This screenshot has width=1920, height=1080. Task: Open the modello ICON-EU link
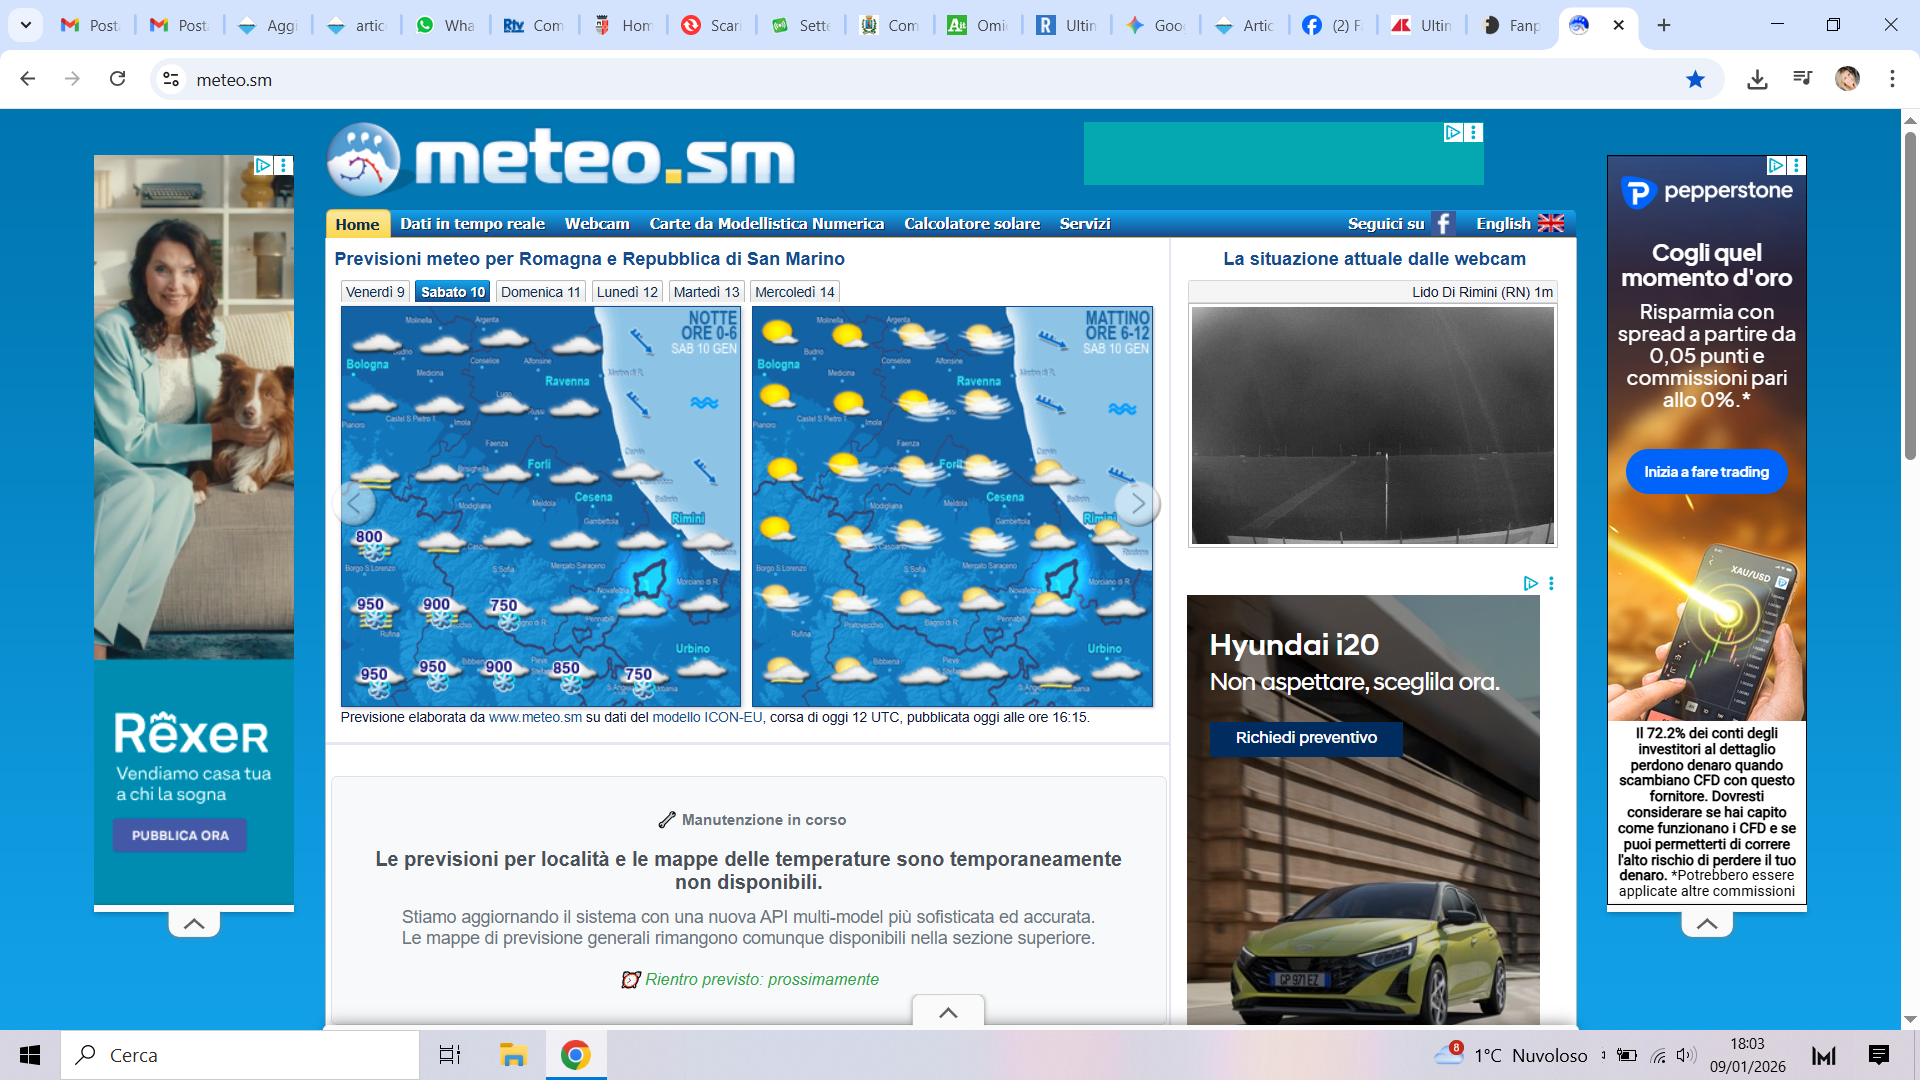(707, 717)
